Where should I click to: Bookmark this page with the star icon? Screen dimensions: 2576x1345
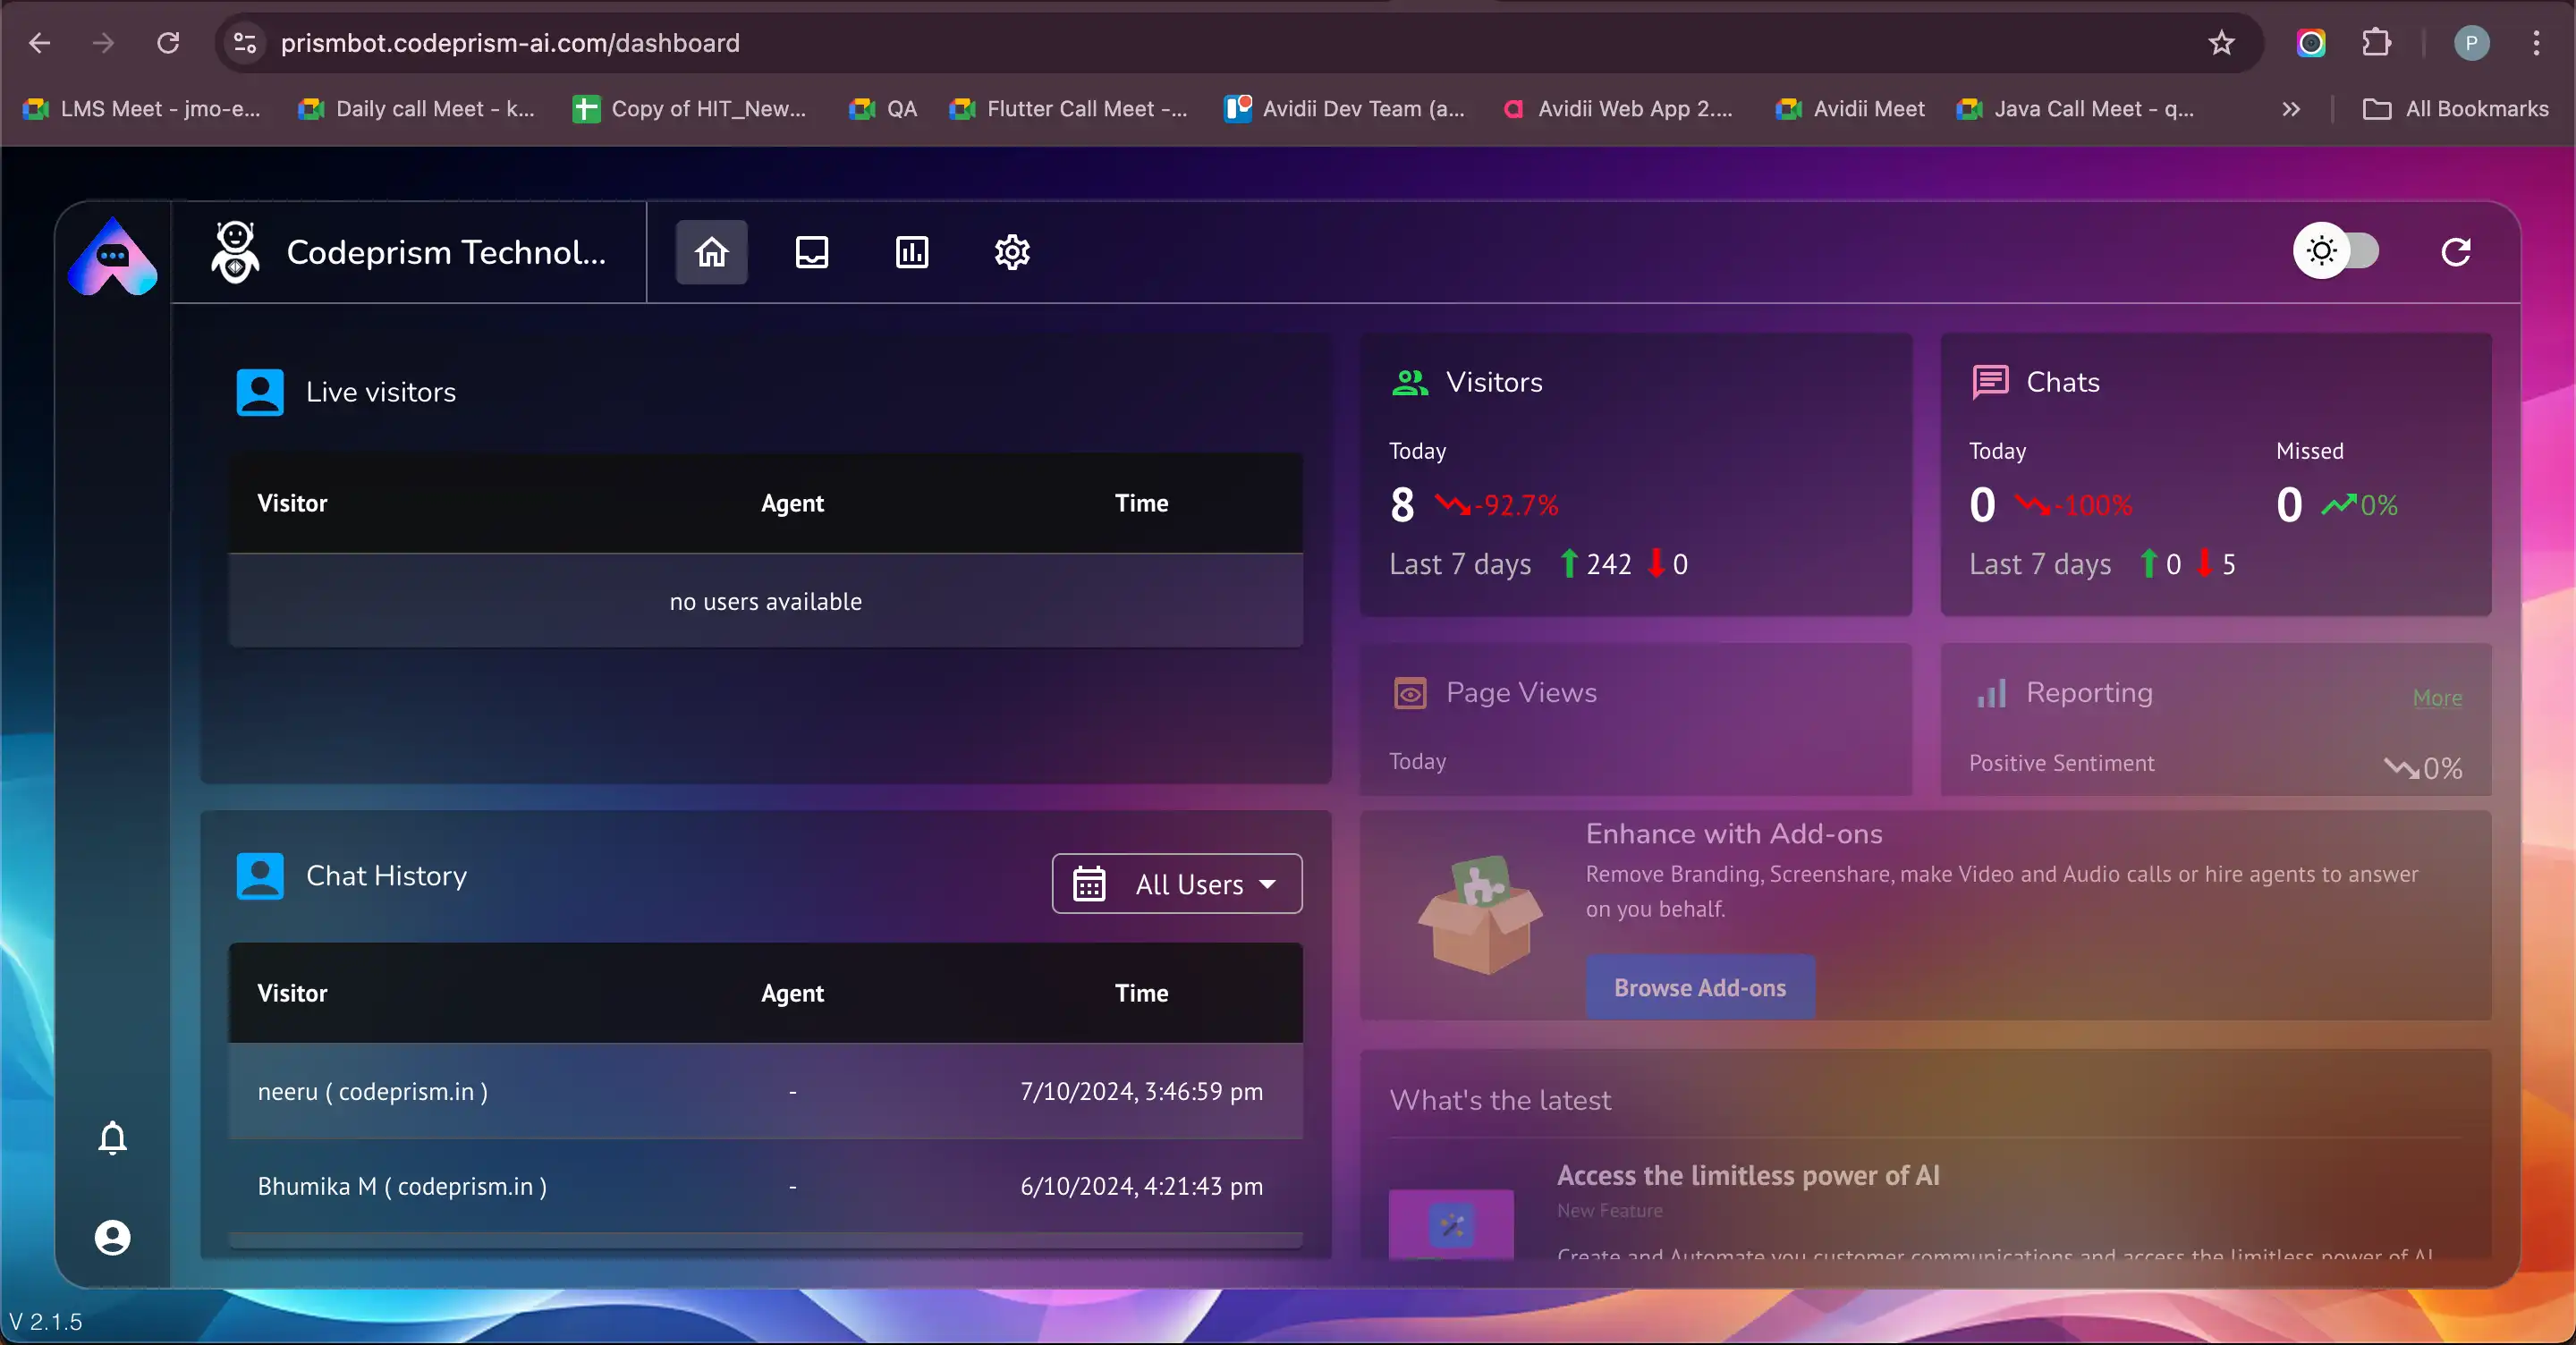coord(2221,43)
